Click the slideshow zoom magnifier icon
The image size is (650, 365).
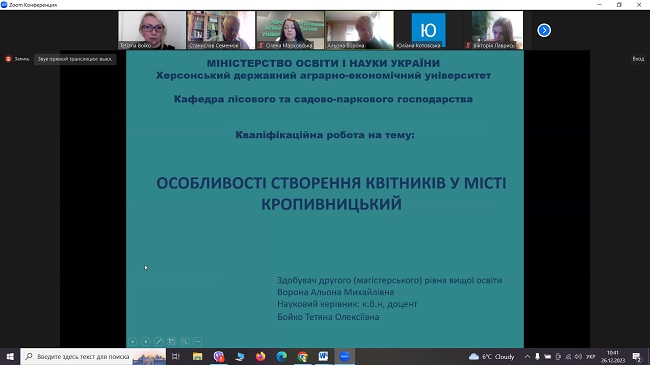coord(184,341)
